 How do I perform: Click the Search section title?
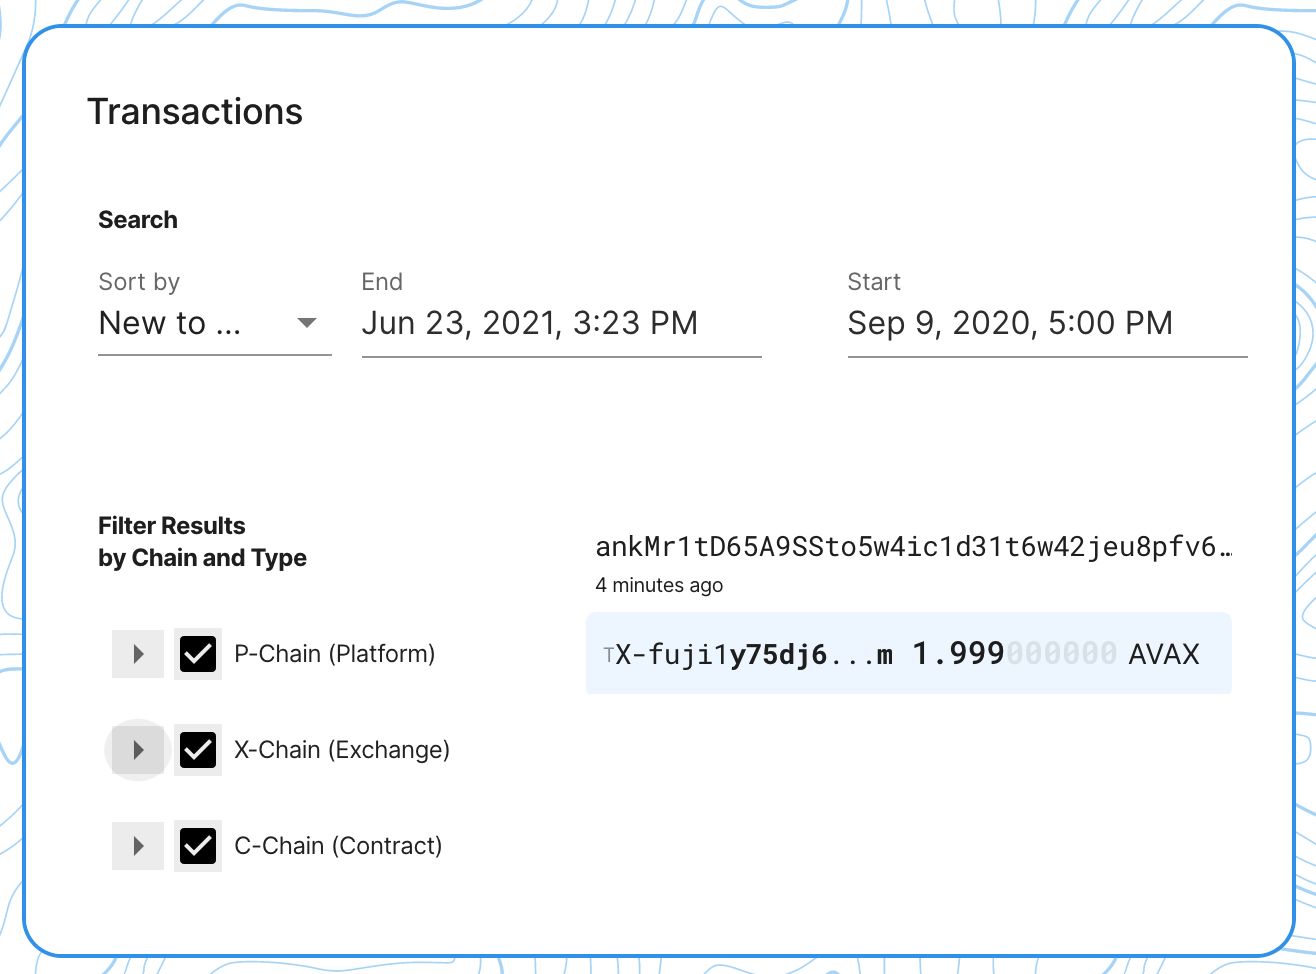[x=138, y=220]
